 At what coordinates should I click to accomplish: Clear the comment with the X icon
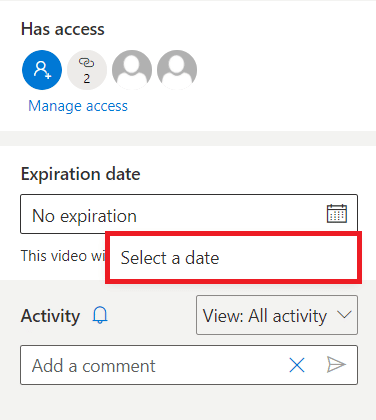point(297,365)
